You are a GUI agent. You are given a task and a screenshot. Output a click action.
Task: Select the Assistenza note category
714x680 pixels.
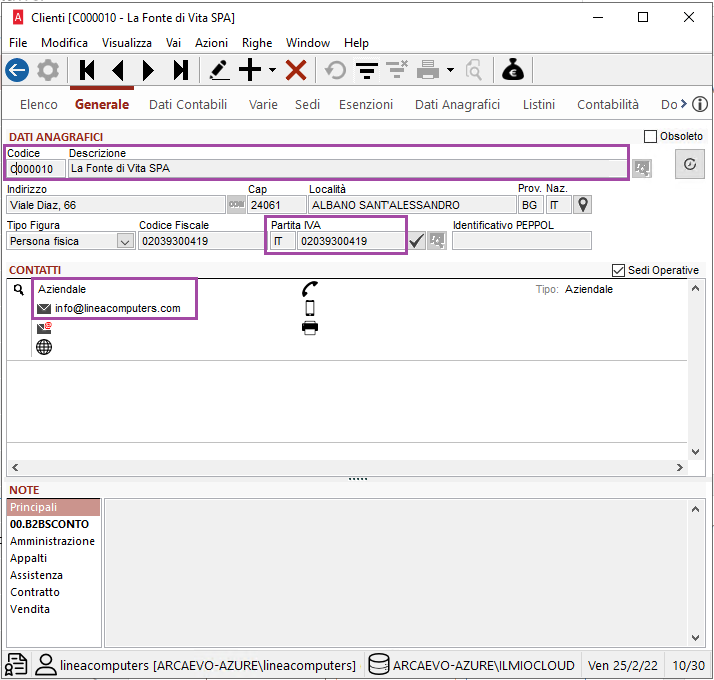click(x=36, y=575)
